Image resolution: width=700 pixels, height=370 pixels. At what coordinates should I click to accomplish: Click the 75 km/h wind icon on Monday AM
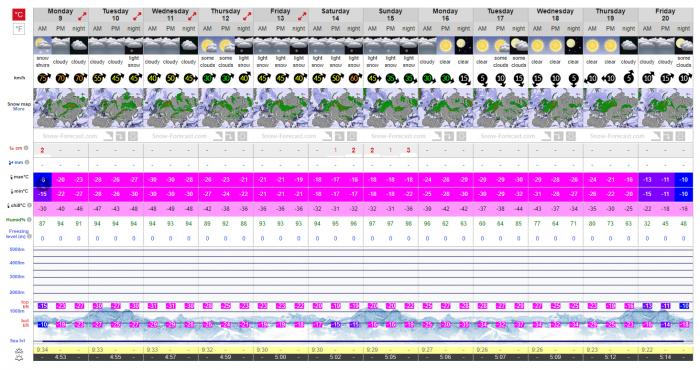click(x=43, y=79)
